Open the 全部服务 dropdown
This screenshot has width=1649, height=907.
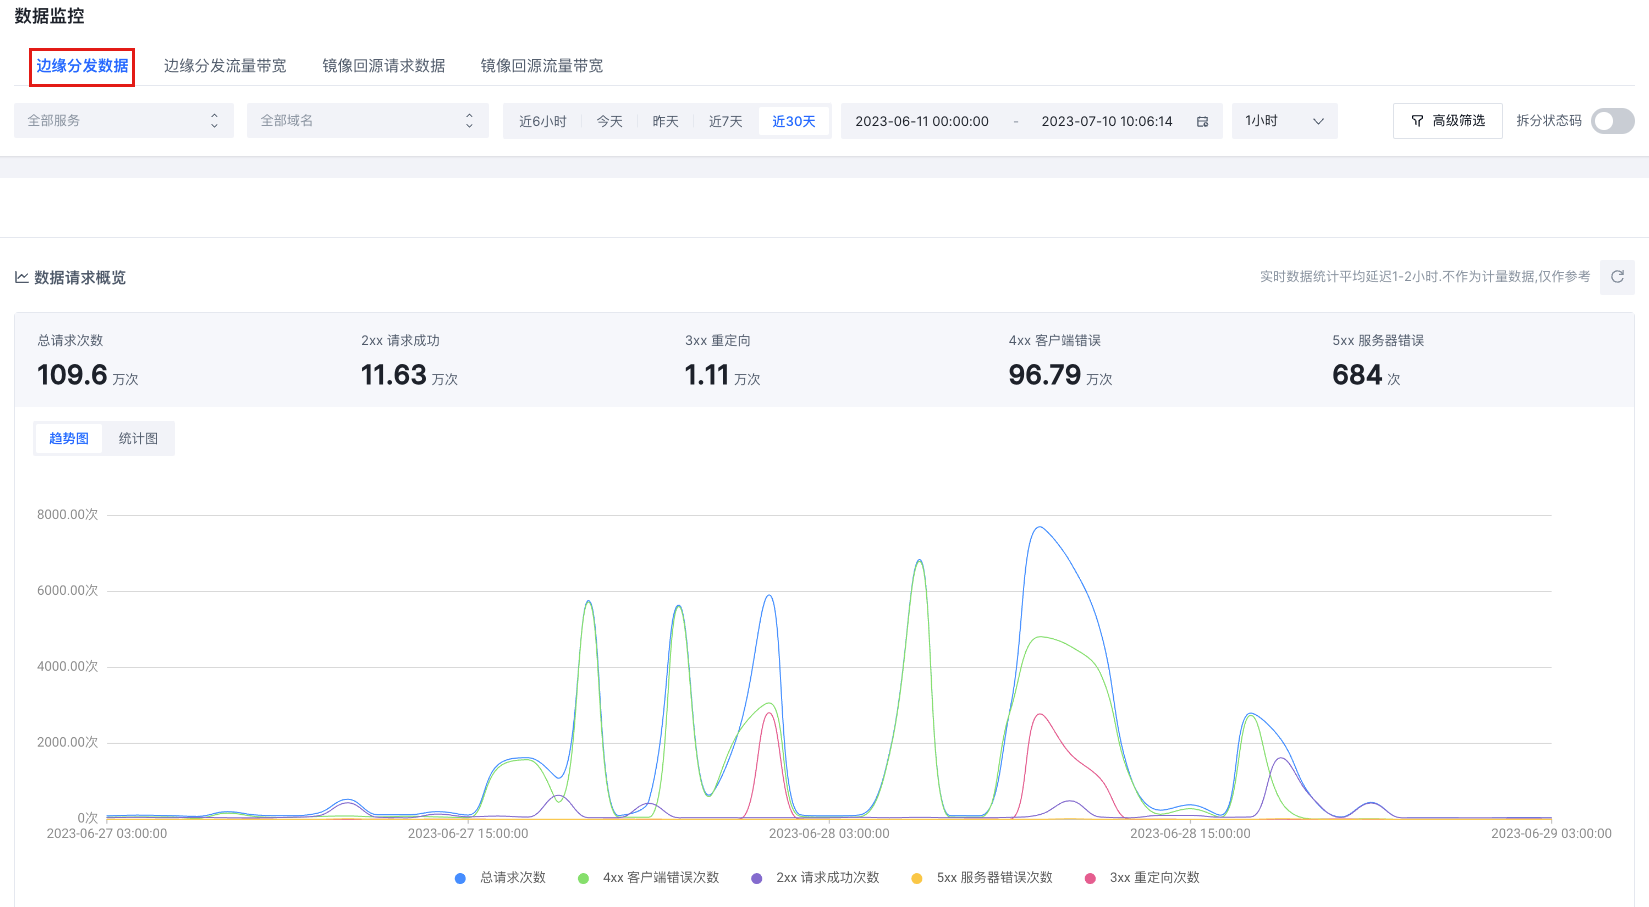pos(124,121)
